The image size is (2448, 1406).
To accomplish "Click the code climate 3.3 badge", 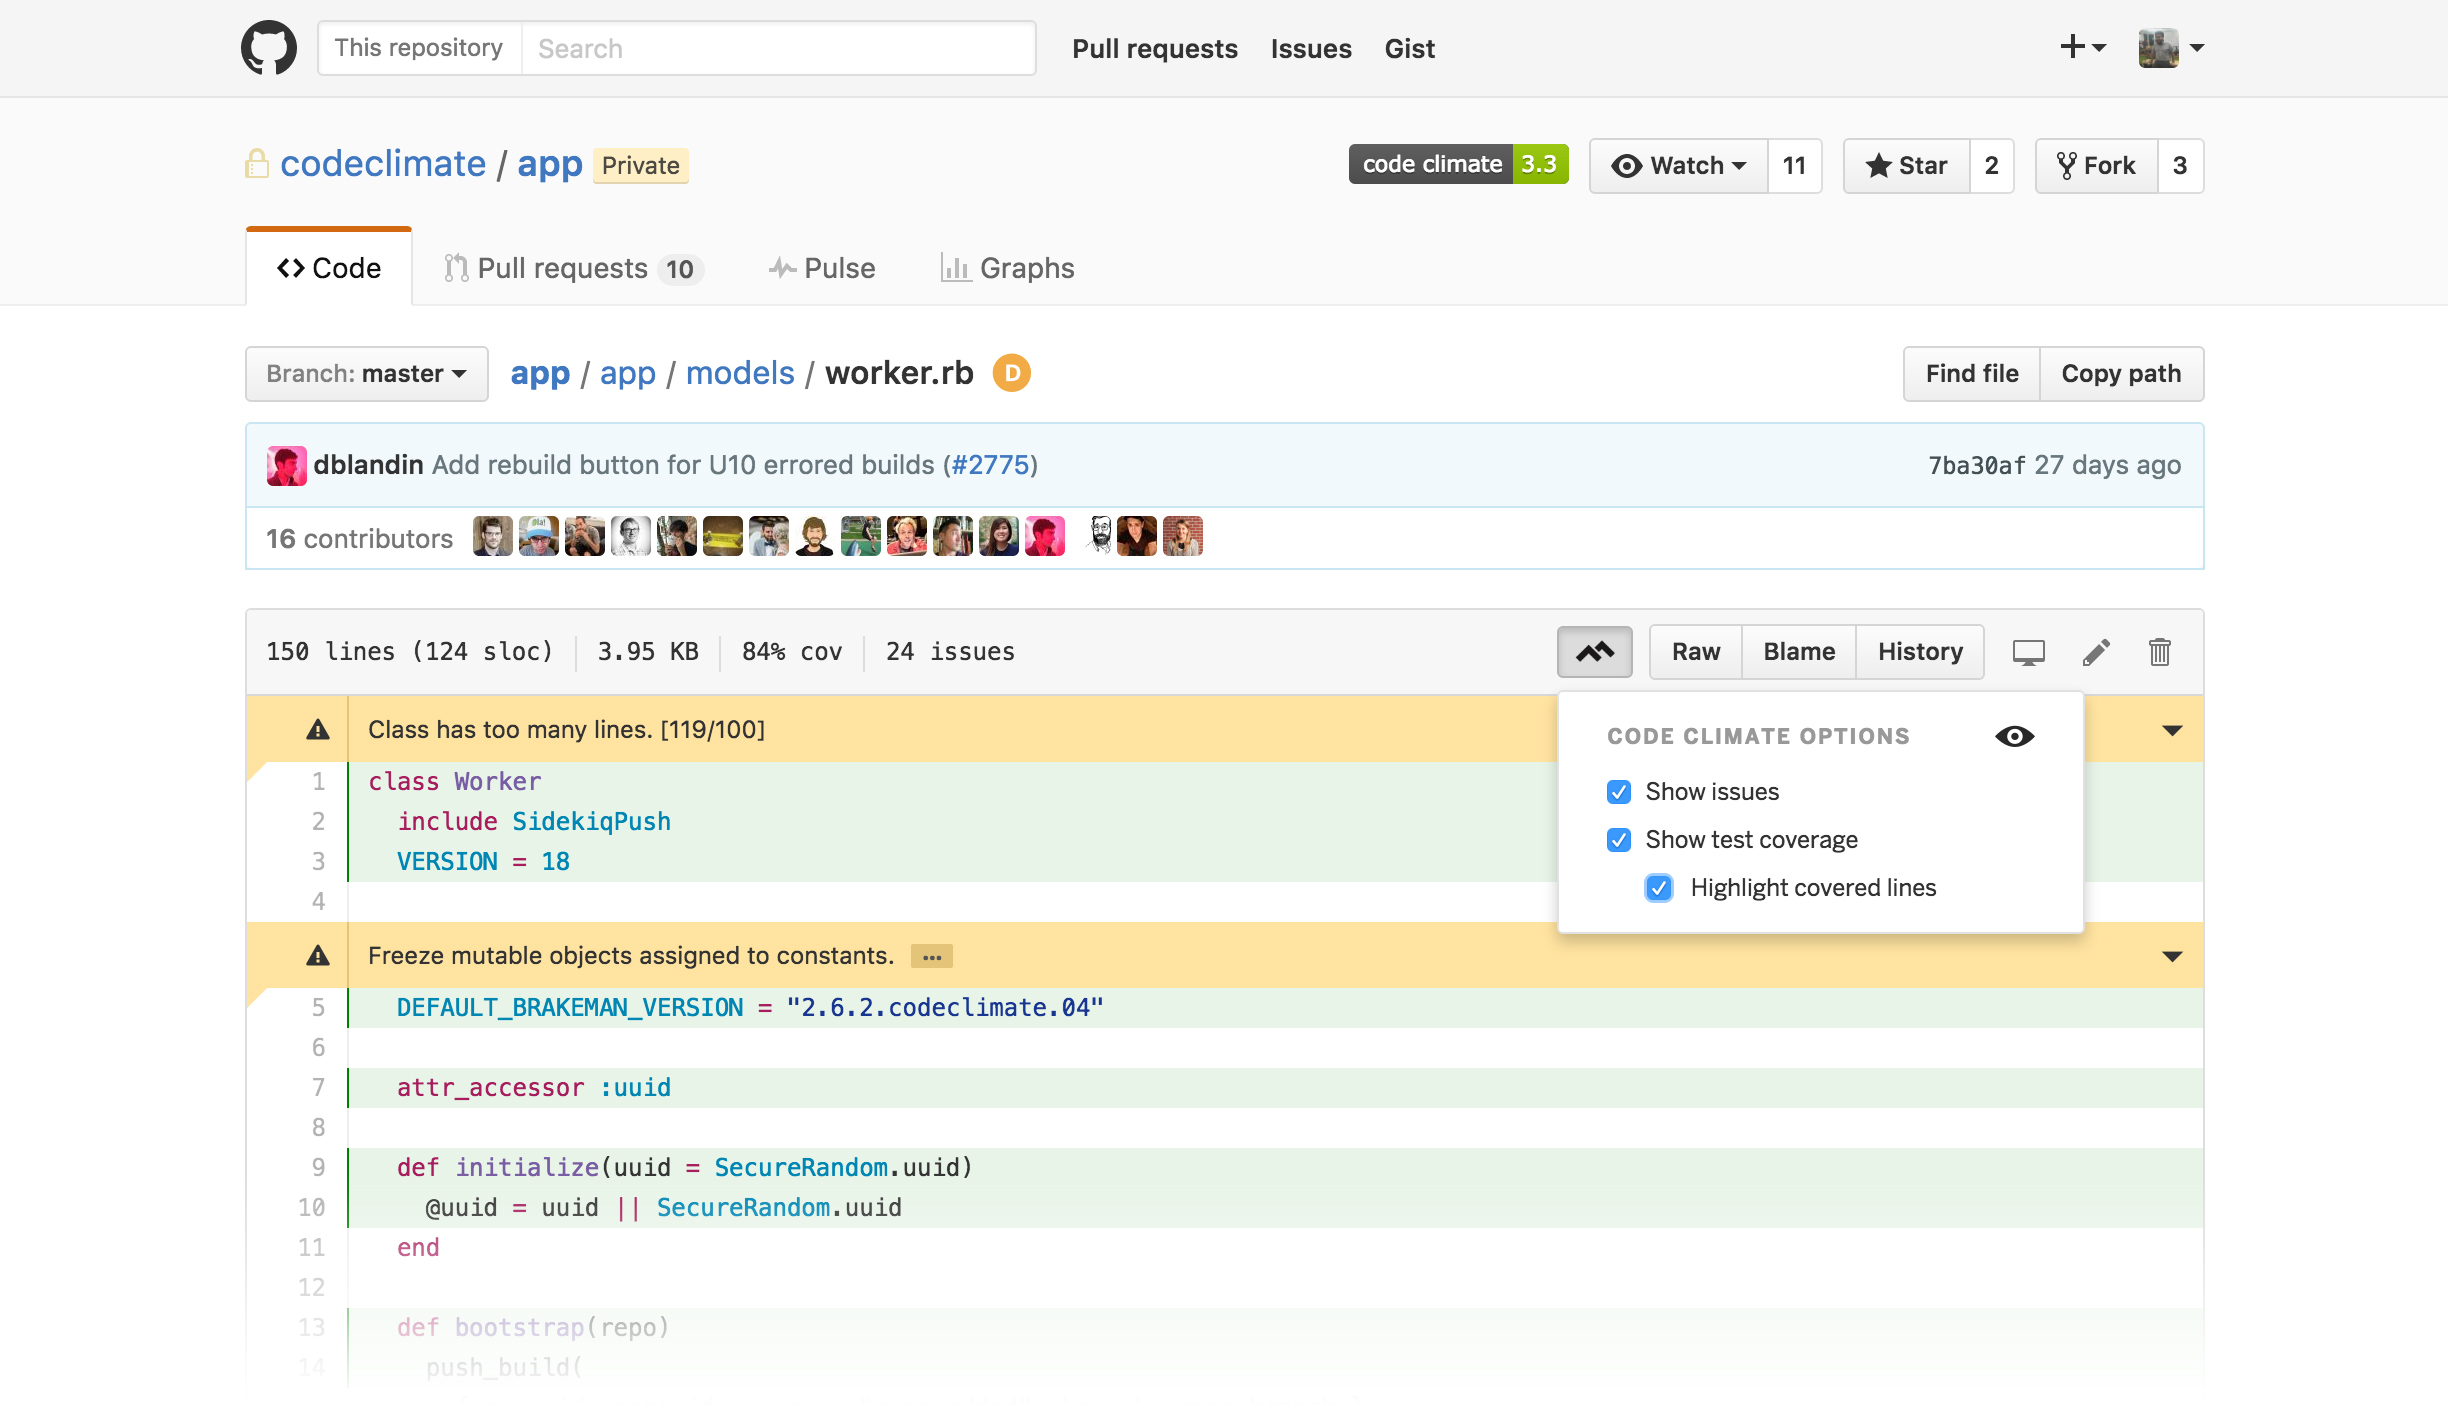I will pyautogui.click(x=1458, y=164).
